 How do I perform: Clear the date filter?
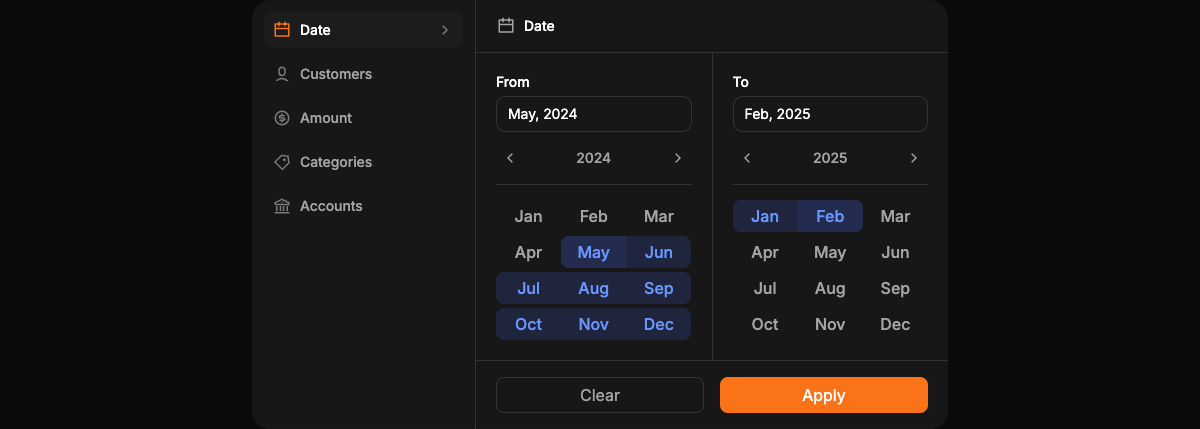[x=600, y=395]
